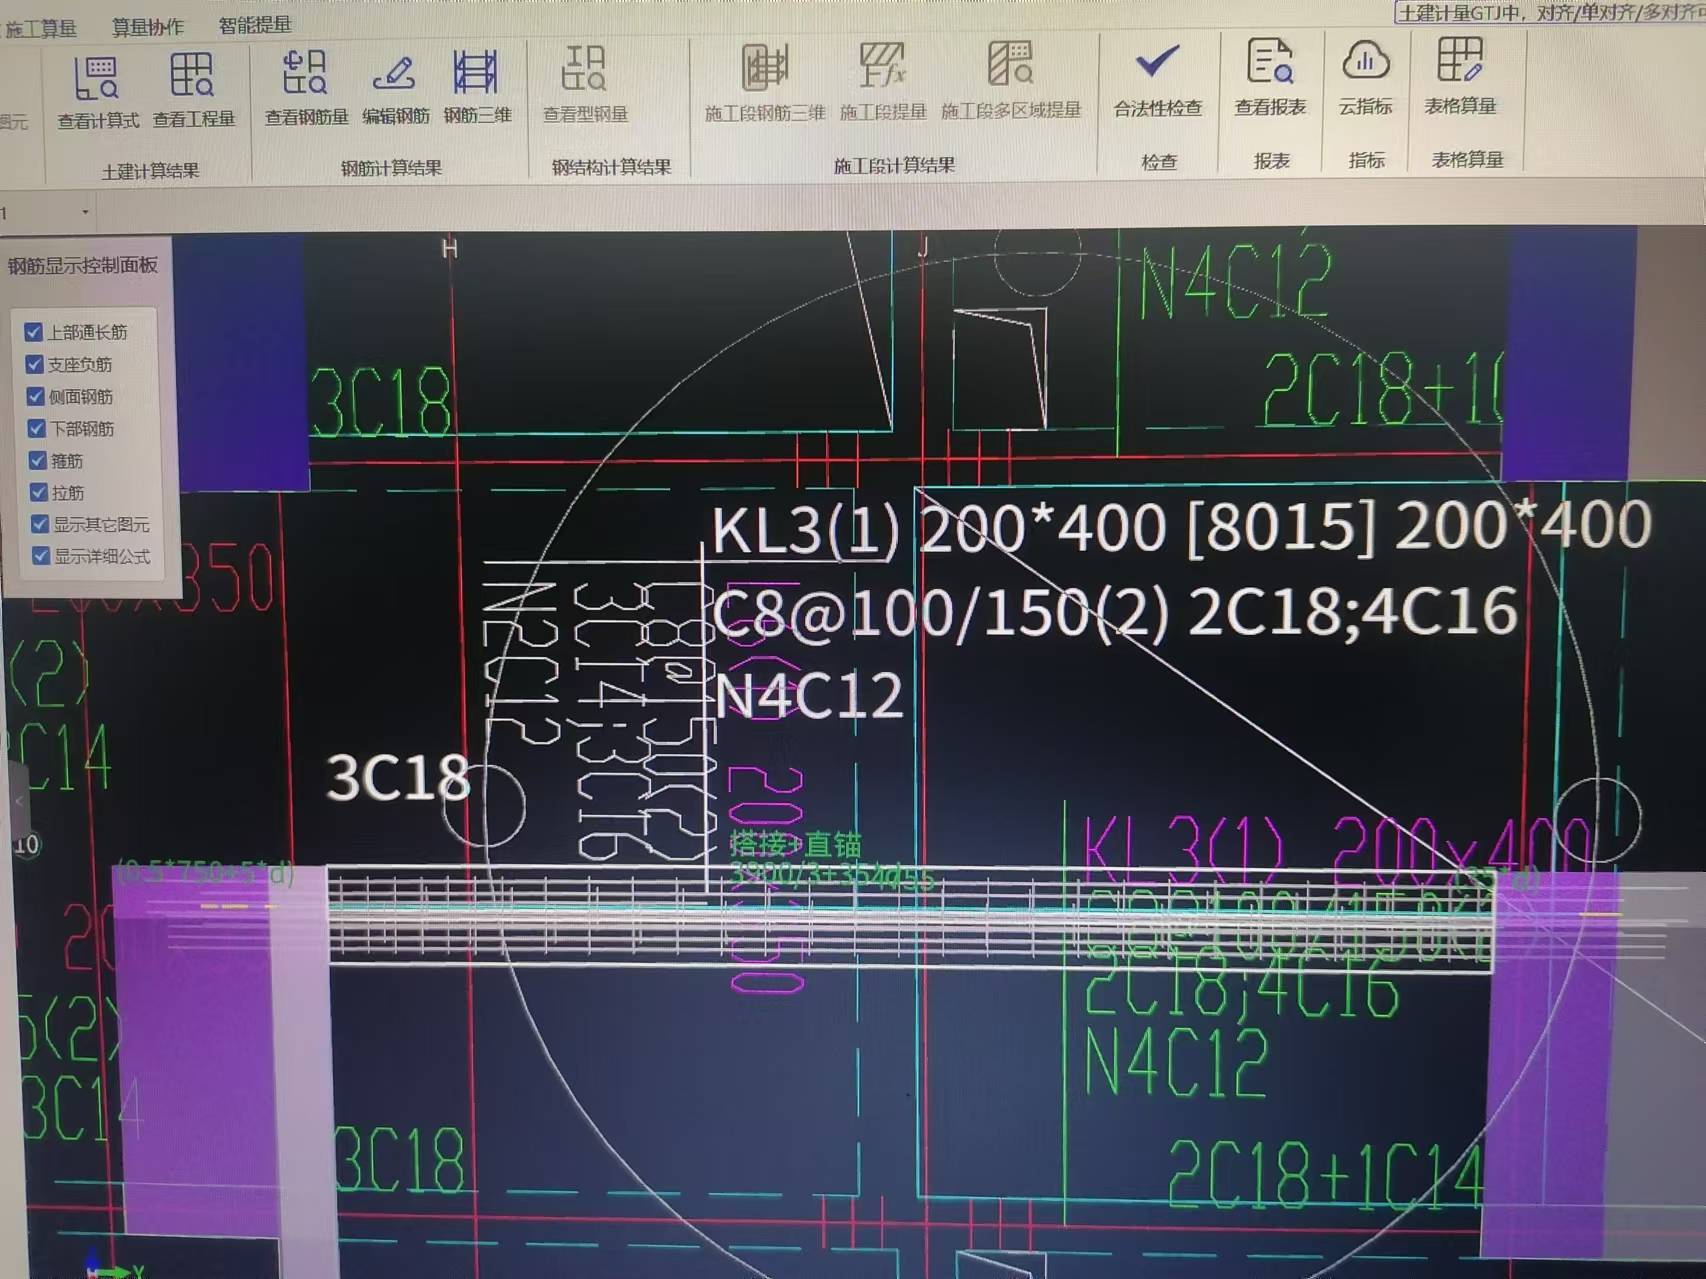Viewport: 1706px width, 1279px height.
Task: Click 钢筋显示控制面板 panel title
Action: pyautogui.click(x=83, y=265)
